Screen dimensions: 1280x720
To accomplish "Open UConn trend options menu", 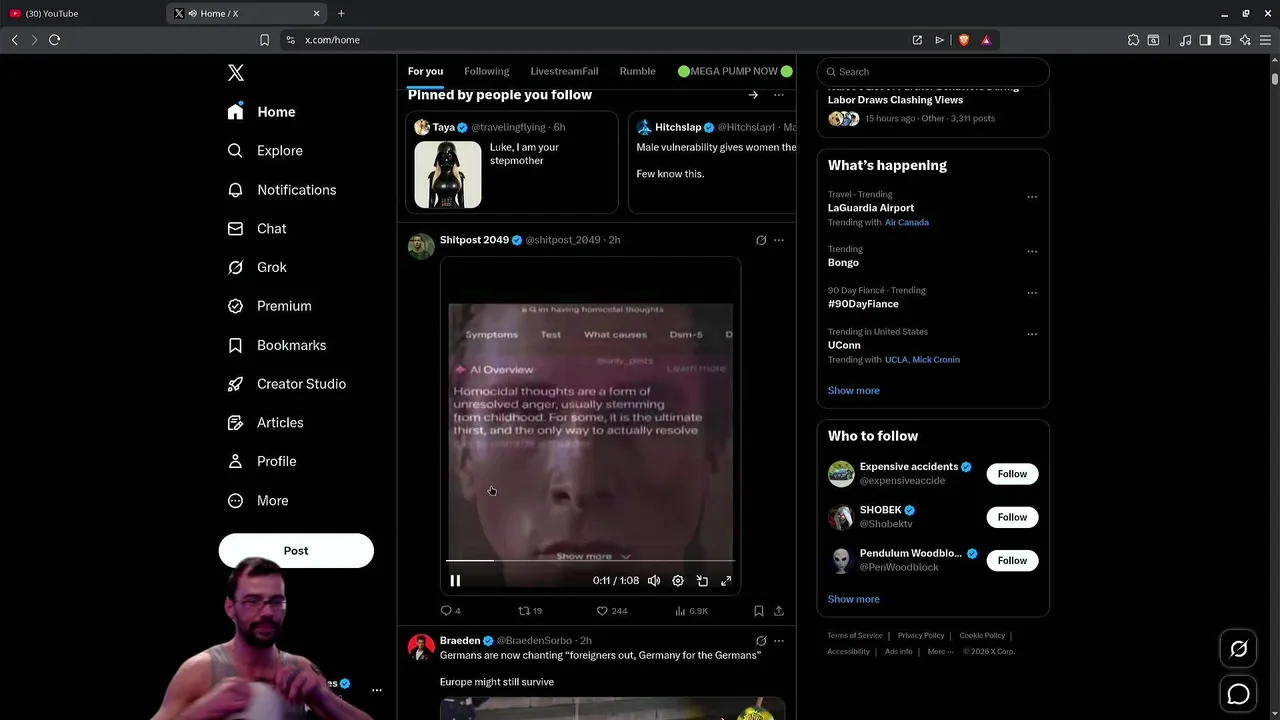I will pyautogui.click(x=1032, y=334).
